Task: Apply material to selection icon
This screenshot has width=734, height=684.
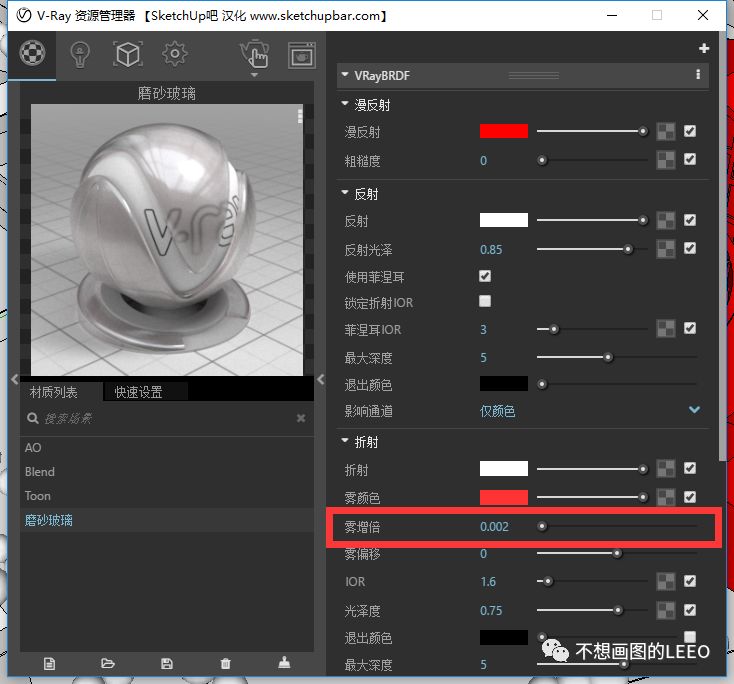Action: (x=284, y=662)
